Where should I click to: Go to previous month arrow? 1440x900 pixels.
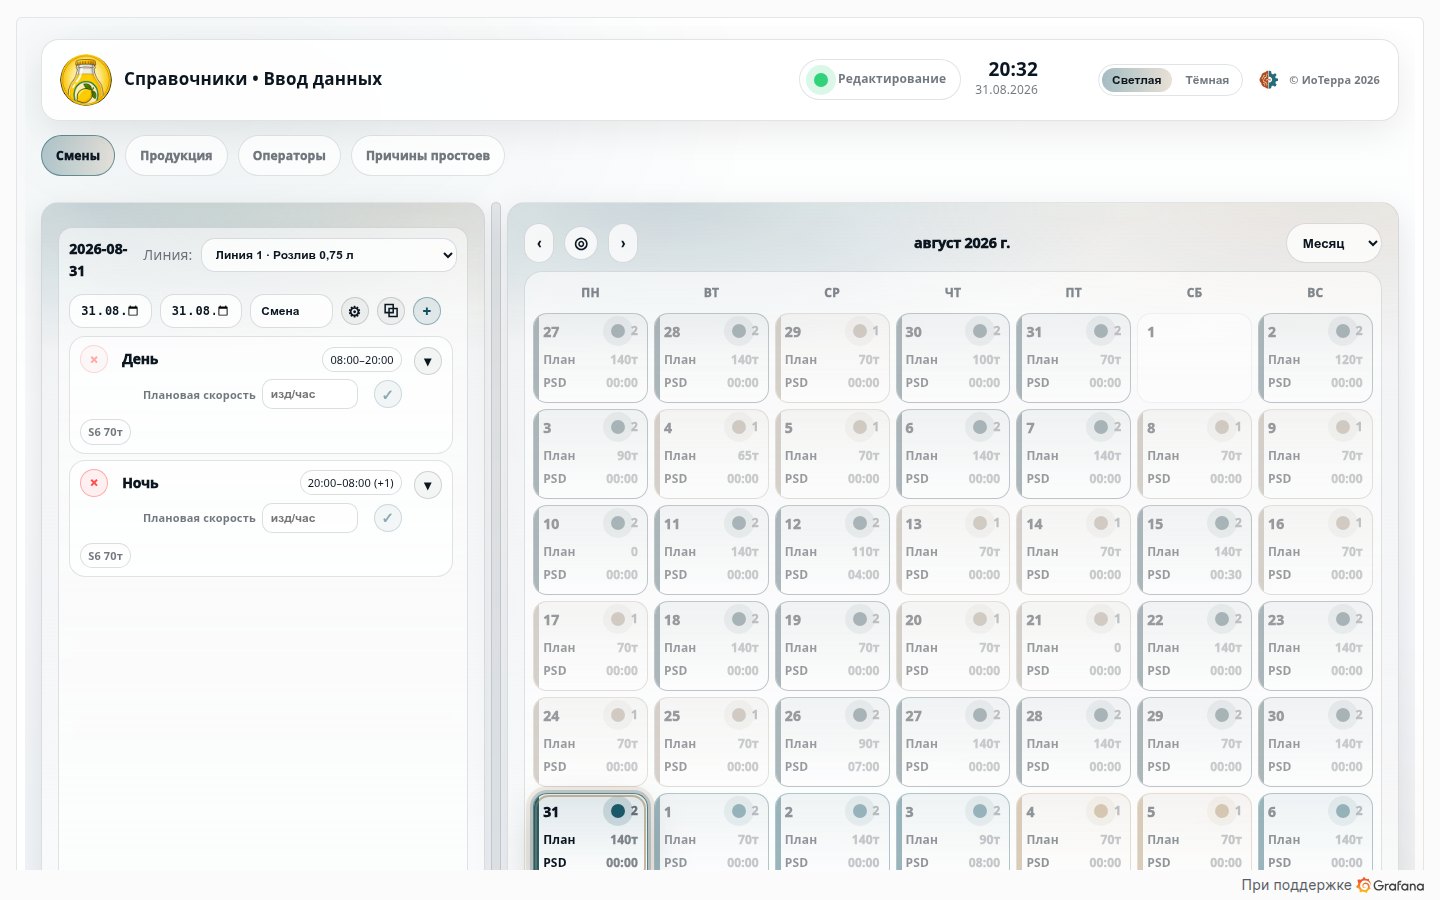539,243
